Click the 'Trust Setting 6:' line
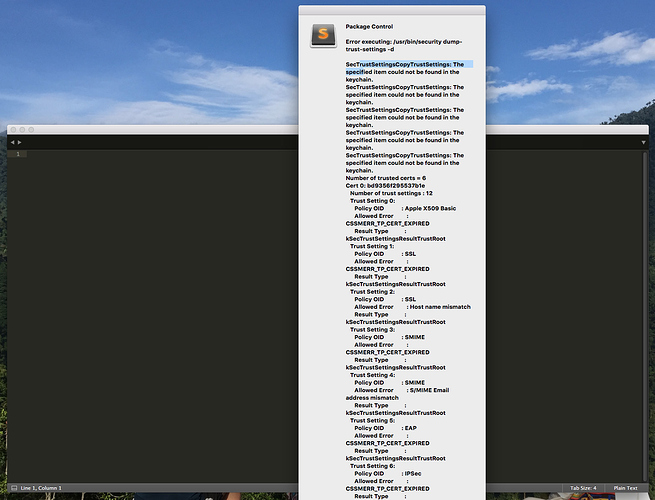 point(373,466)
